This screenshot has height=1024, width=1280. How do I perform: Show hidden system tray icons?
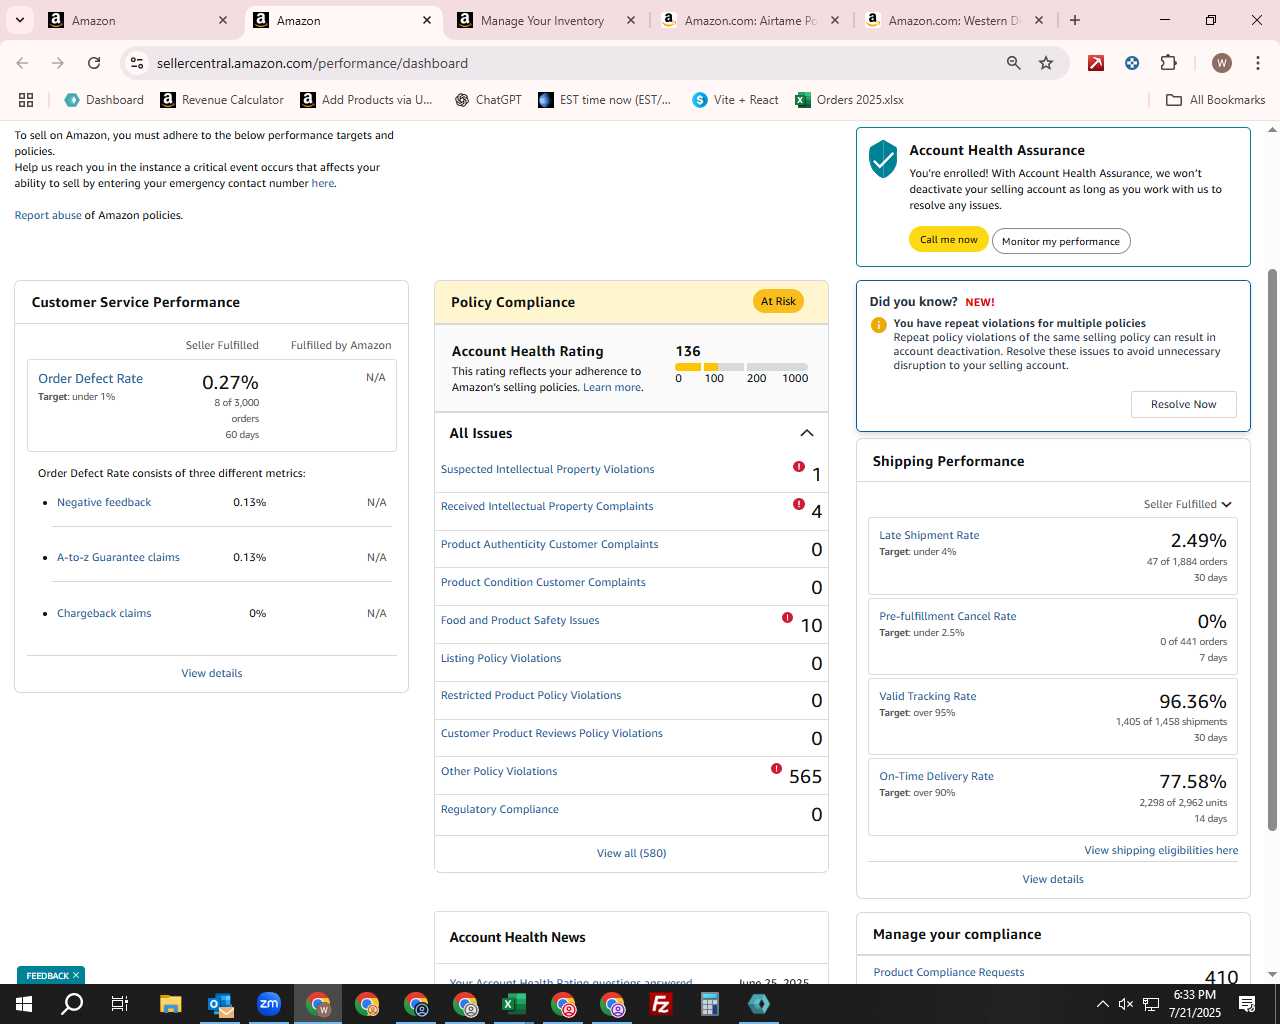1102,1004
